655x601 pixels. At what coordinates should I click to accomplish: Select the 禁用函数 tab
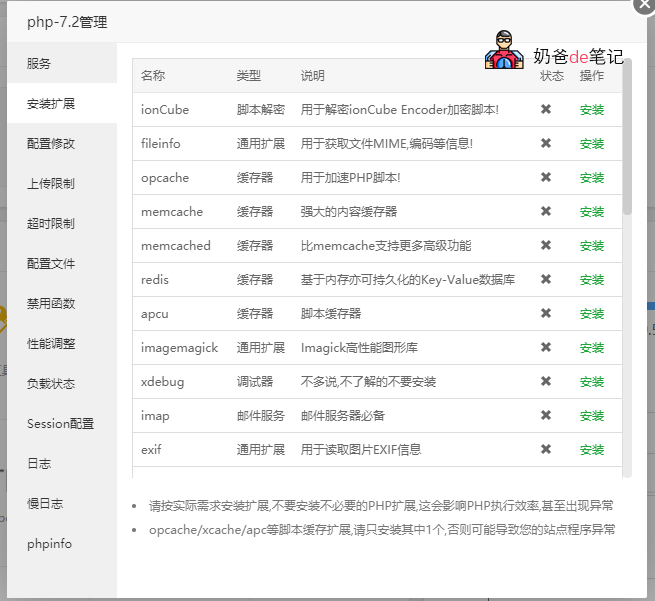coord(51,304)
